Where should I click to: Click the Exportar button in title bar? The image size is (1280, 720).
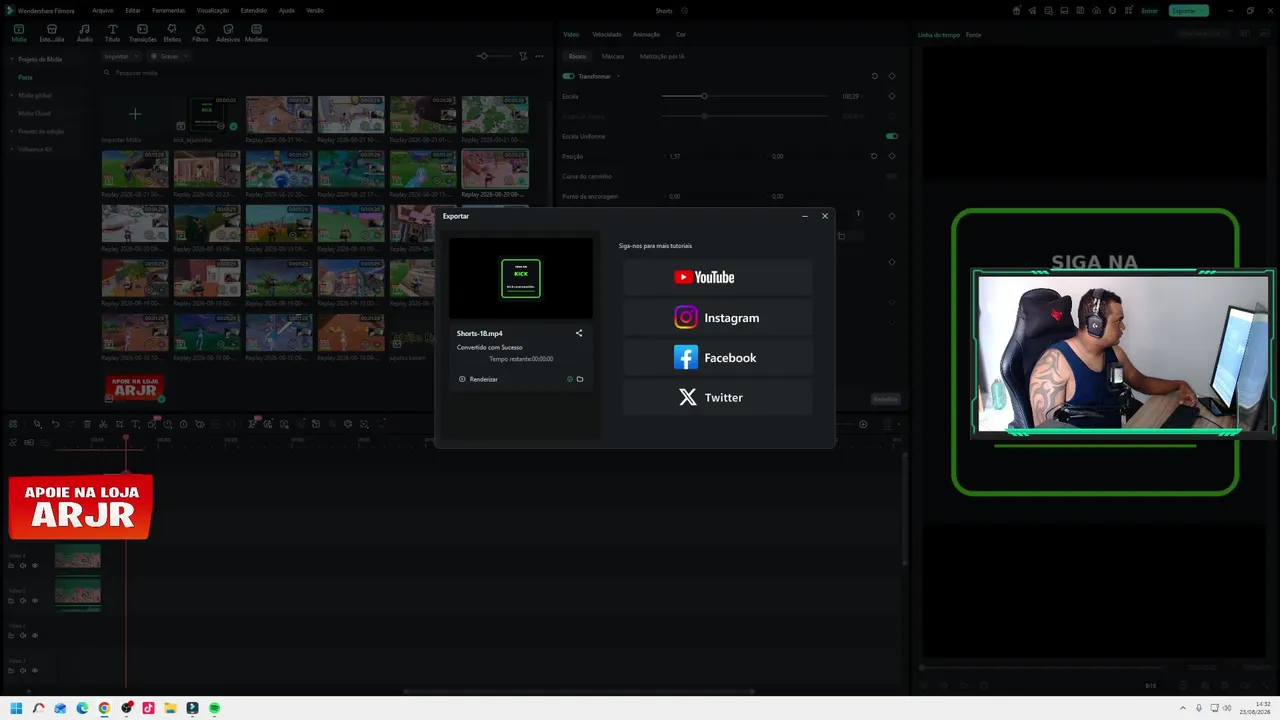[x=1188, y=11]
